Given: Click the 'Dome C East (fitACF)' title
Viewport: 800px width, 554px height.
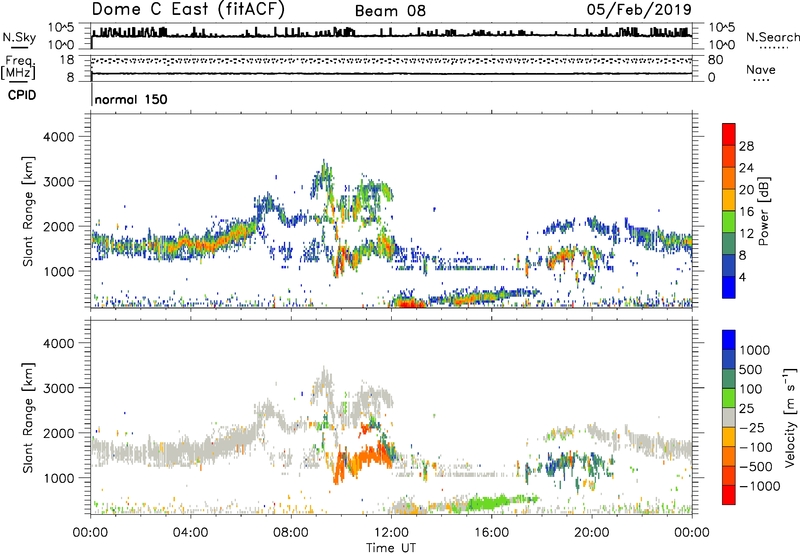Looking at the screenshot, I should pos(188,10).
